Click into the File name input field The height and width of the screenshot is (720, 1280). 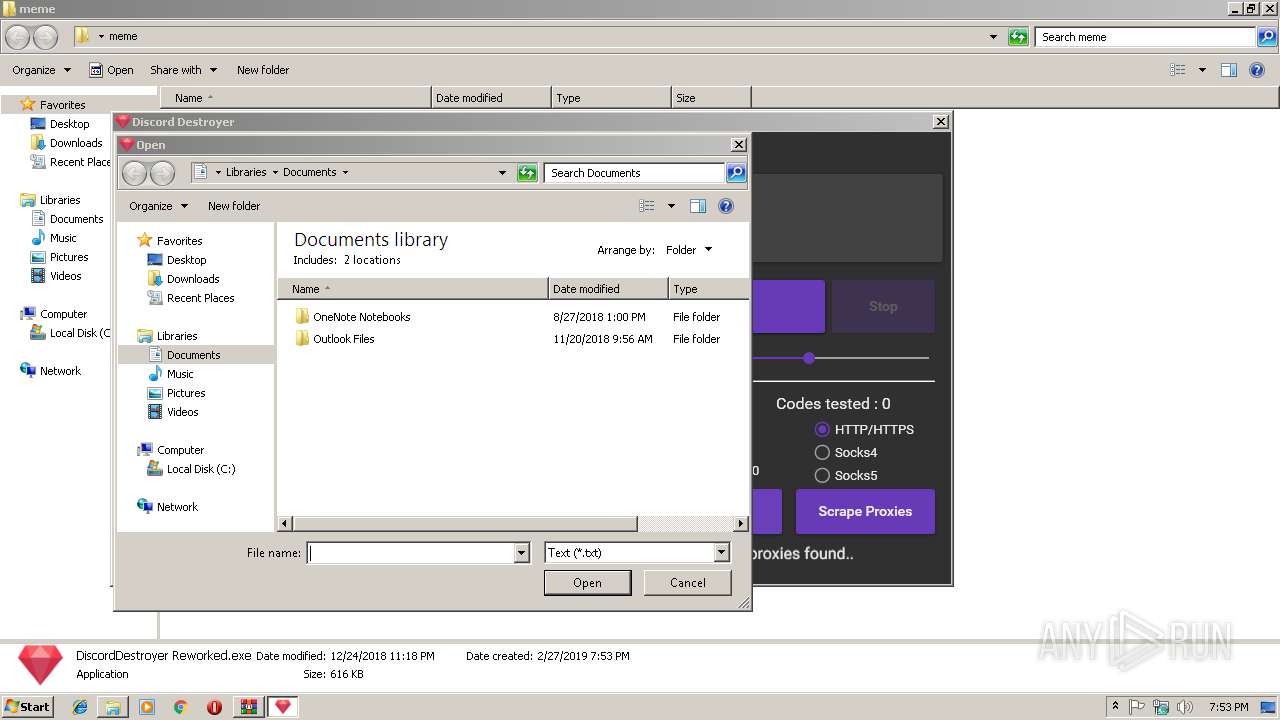click(410, 553)
